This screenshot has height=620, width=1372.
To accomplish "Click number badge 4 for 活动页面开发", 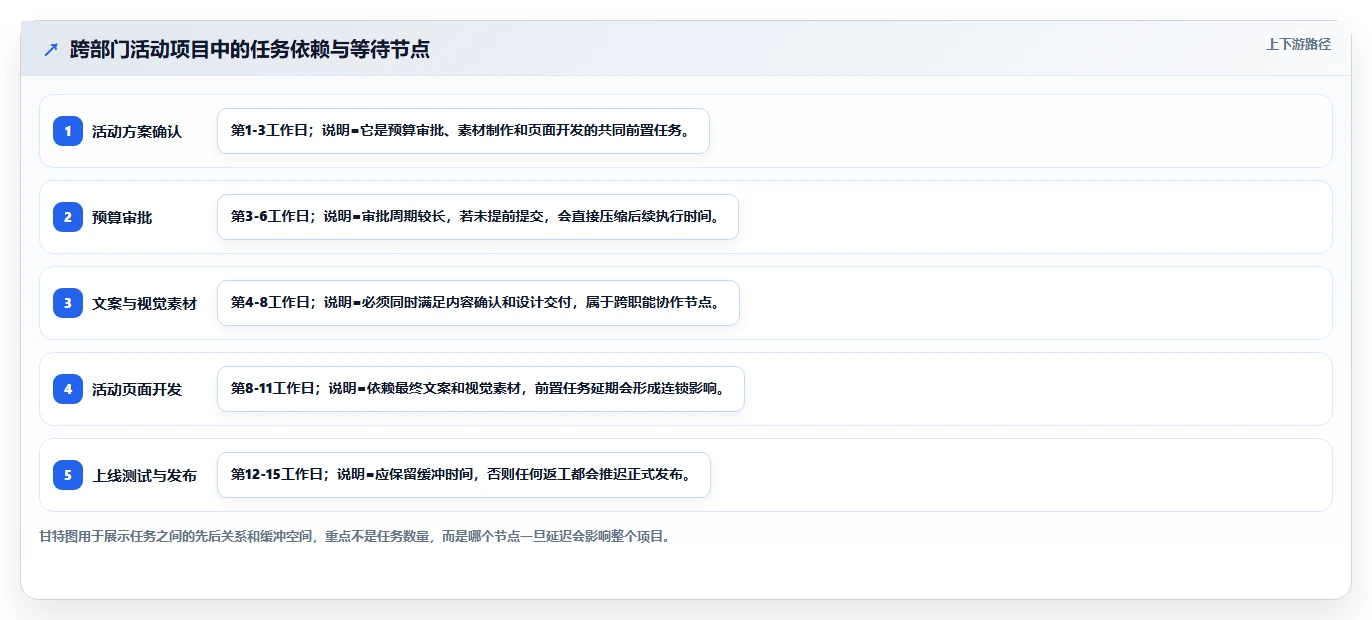I will point(68,389).
